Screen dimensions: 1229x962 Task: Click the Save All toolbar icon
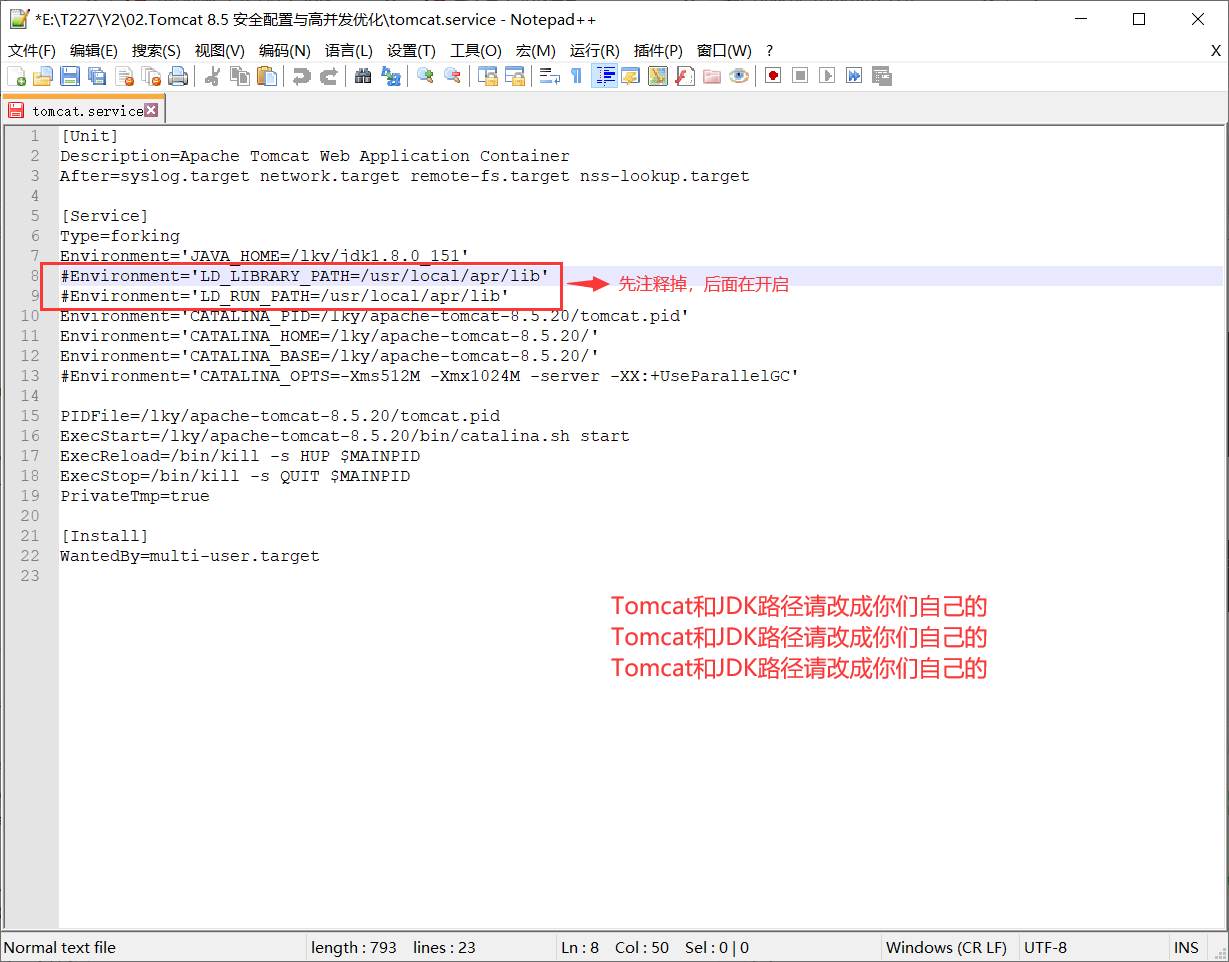(97, 76)
